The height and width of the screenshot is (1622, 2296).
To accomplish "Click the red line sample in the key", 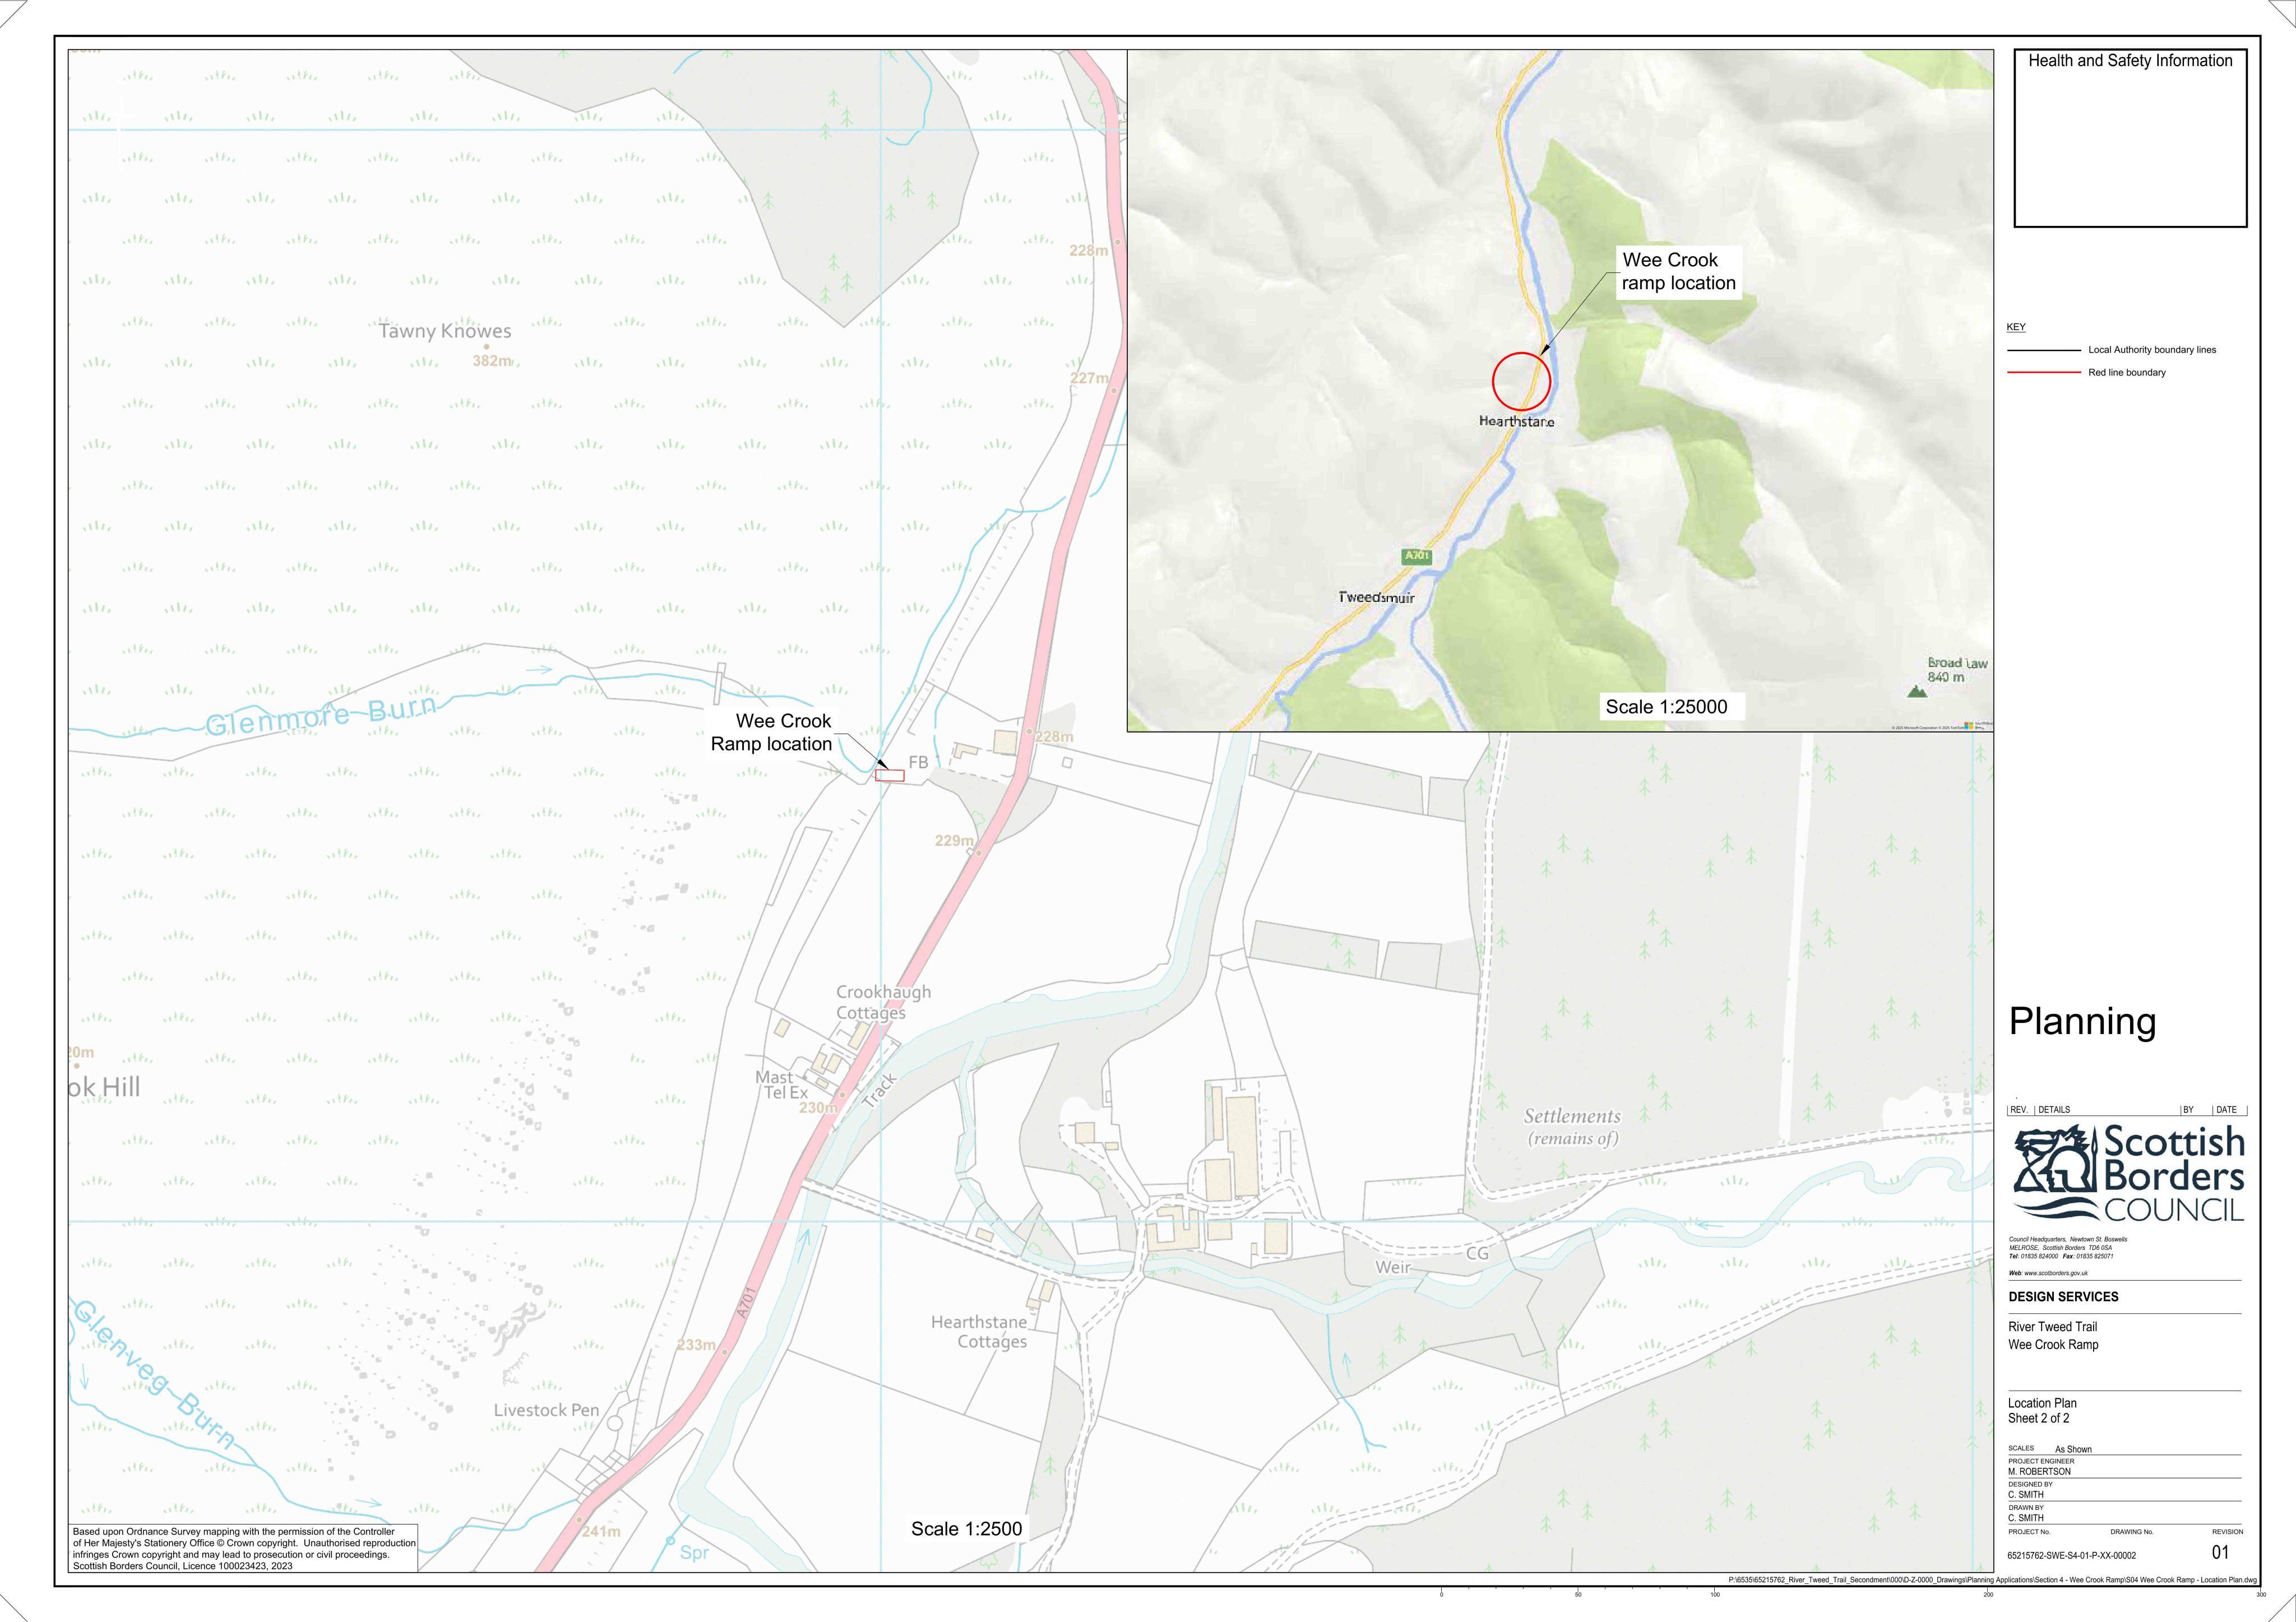I will coord(2043,372).
